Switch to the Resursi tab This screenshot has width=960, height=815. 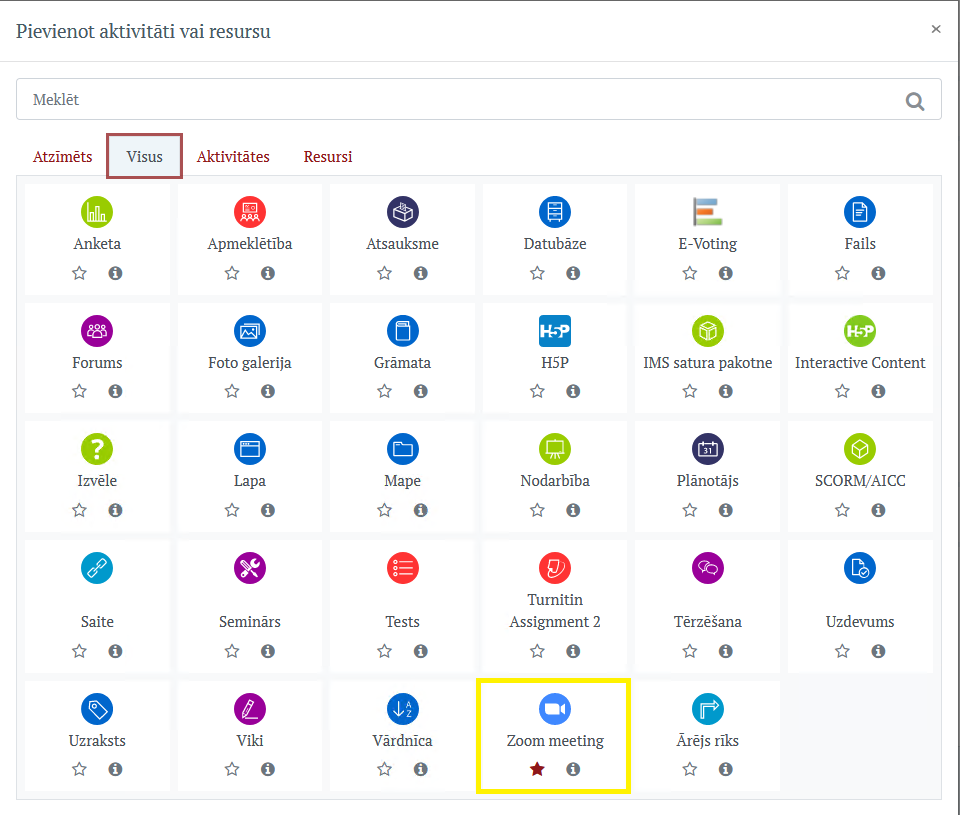point(328,157)
